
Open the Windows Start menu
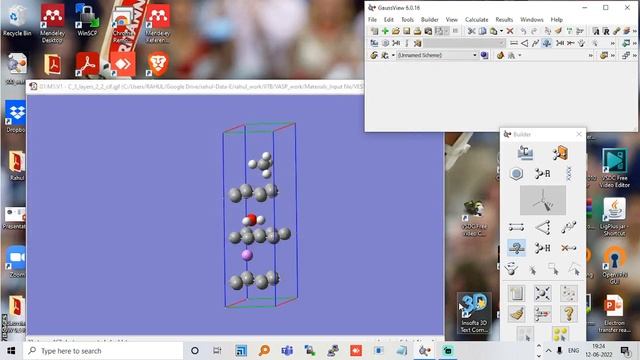[11, 351]
